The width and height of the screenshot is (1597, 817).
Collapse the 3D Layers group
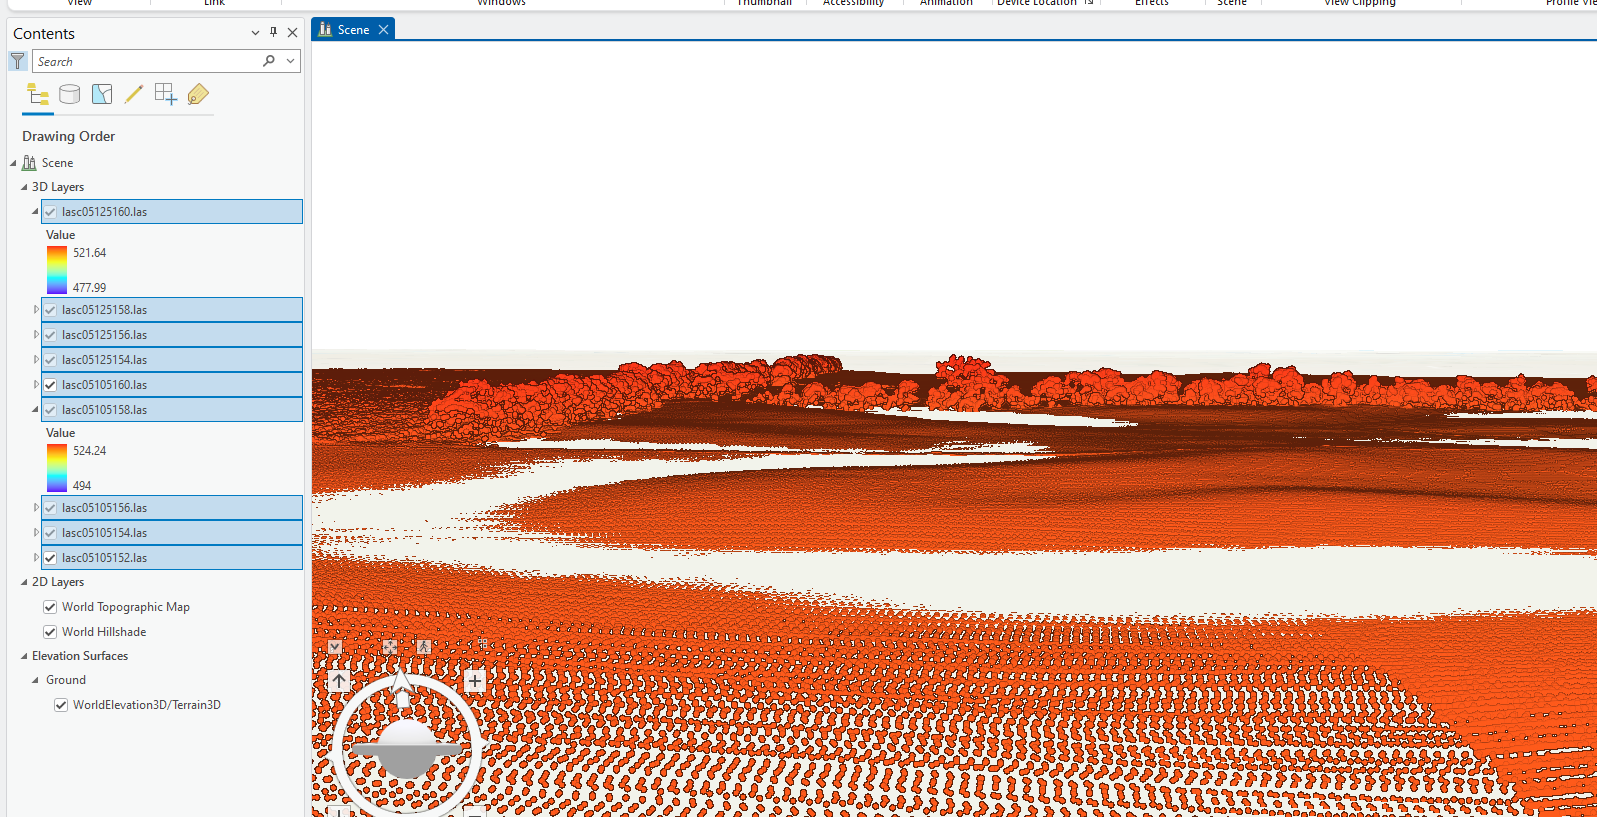coord(24,187)
